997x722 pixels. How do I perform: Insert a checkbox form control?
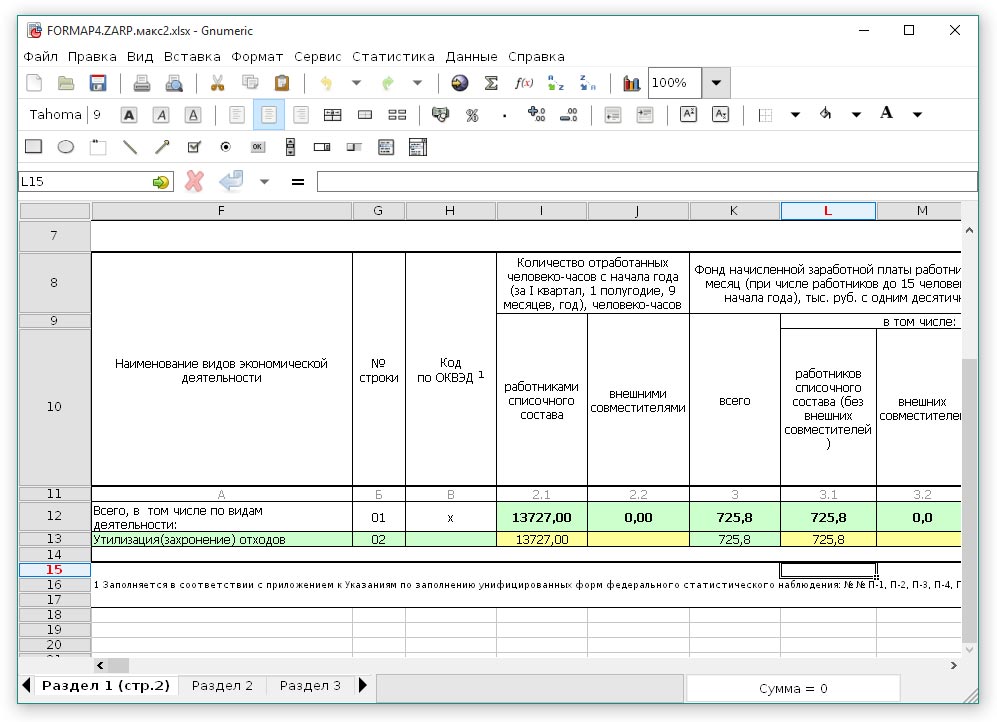click(x=194, y=147)
